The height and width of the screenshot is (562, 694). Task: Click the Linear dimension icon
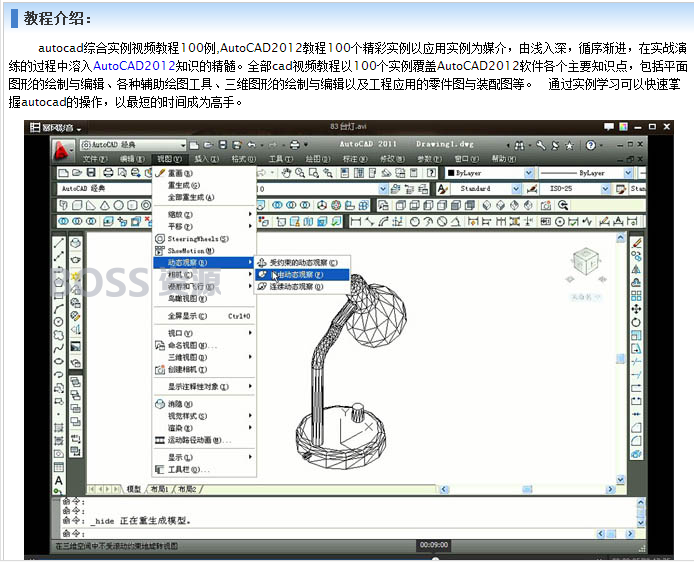point(355,221)
